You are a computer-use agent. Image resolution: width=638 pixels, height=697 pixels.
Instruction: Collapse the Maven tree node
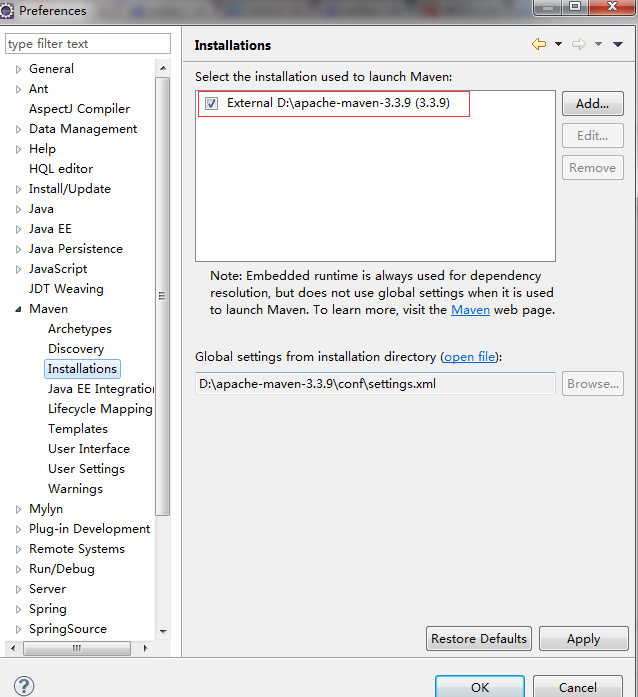tap(18, 309)
